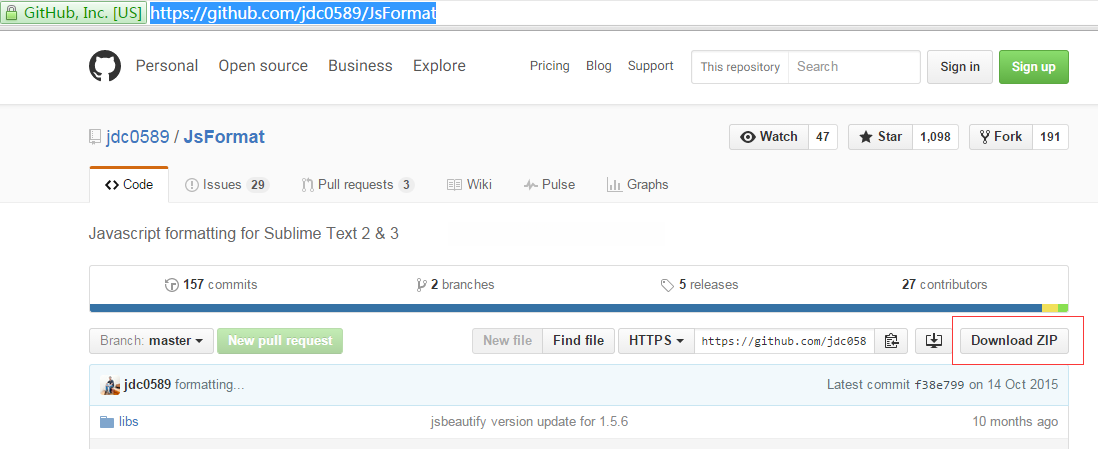View the 5 releases page
Image resolution: width=1098 pixels, height=449 pixels.
699,284
